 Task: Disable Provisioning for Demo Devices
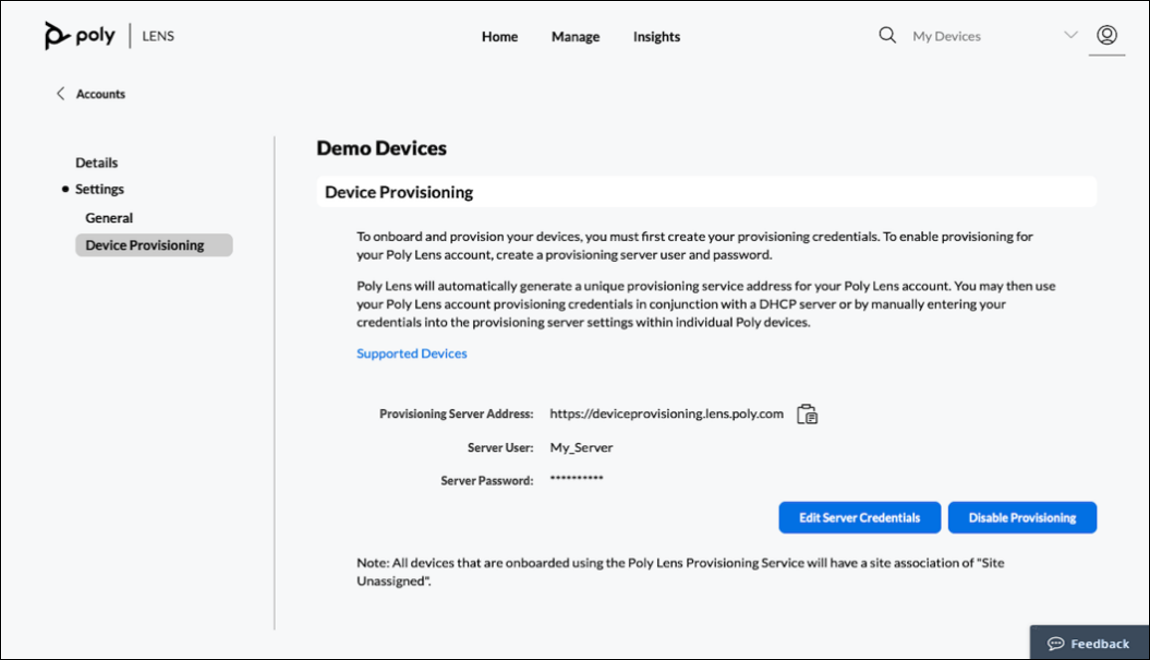[1022, 517]
